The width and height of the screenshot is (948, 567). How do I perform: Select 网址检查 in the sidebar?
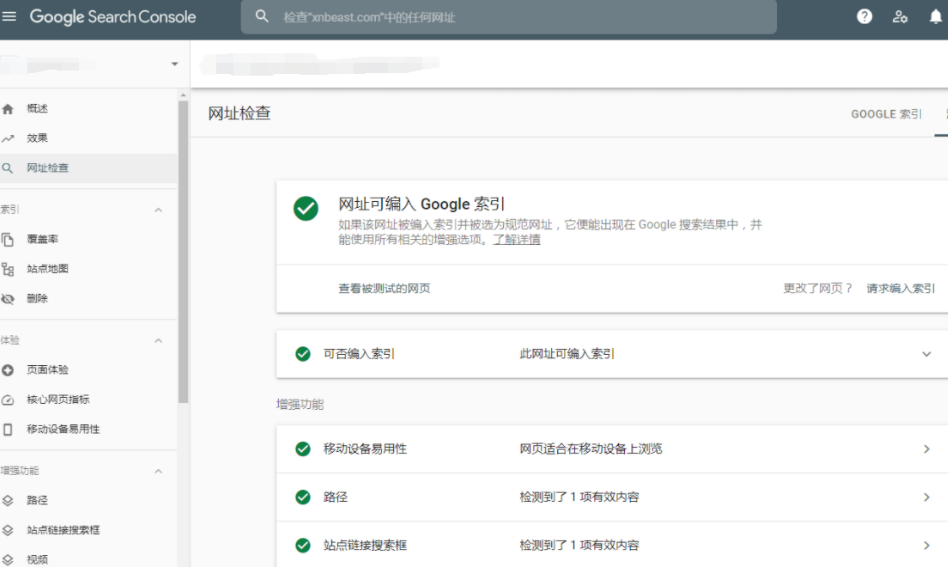point(48,168)
